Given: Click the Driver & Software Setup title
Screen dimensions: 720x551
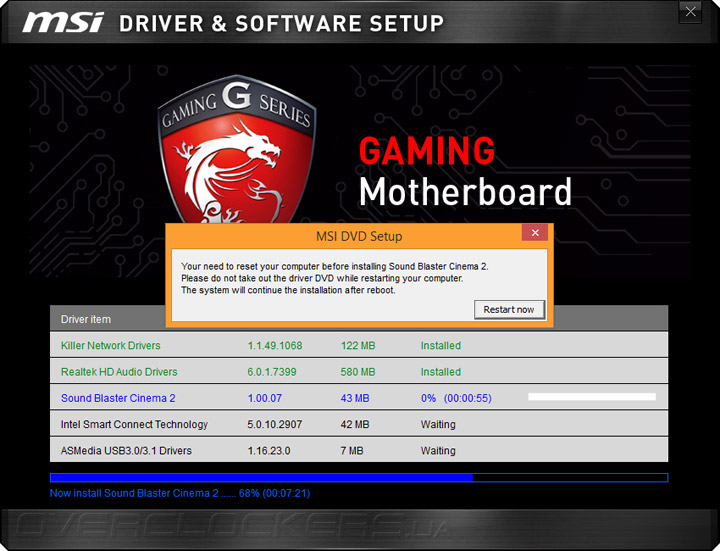Looking at the screenshot, I should point(281,23).
